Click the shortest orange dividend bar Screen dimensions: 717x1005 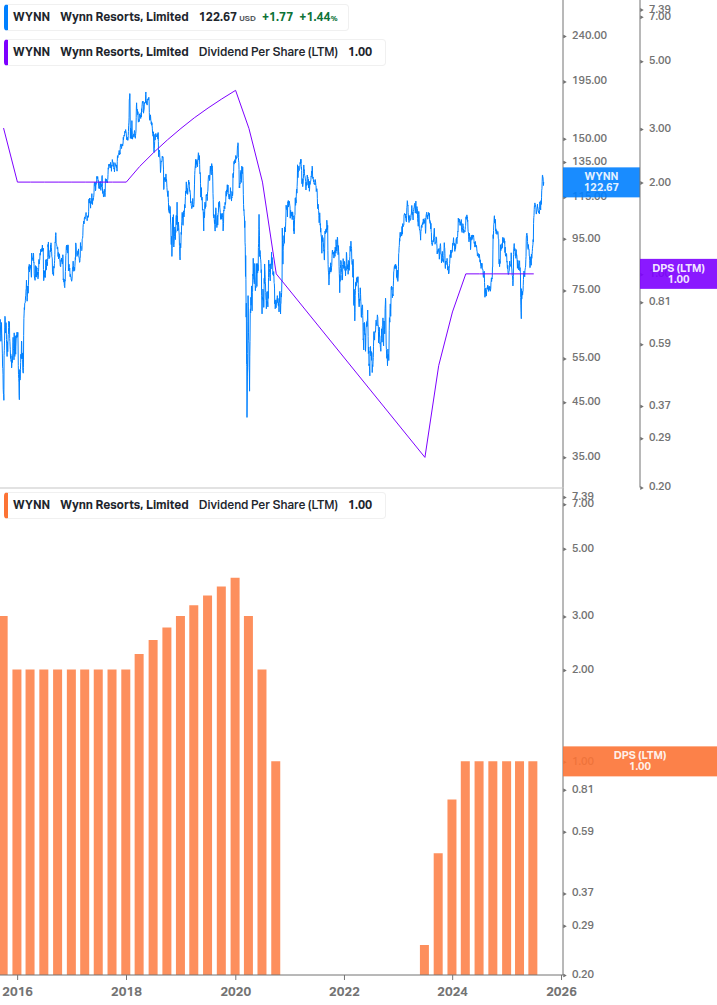pos(424,960)
